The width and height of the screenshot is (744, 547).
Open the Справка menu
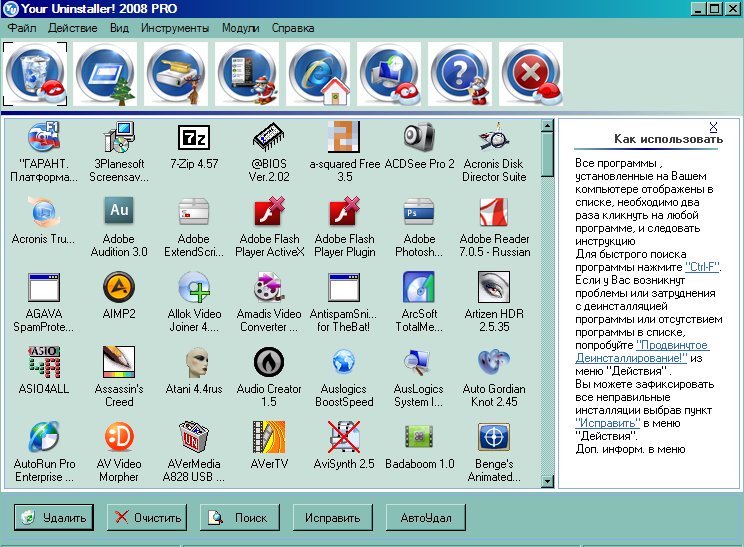[x=293, y=28]
